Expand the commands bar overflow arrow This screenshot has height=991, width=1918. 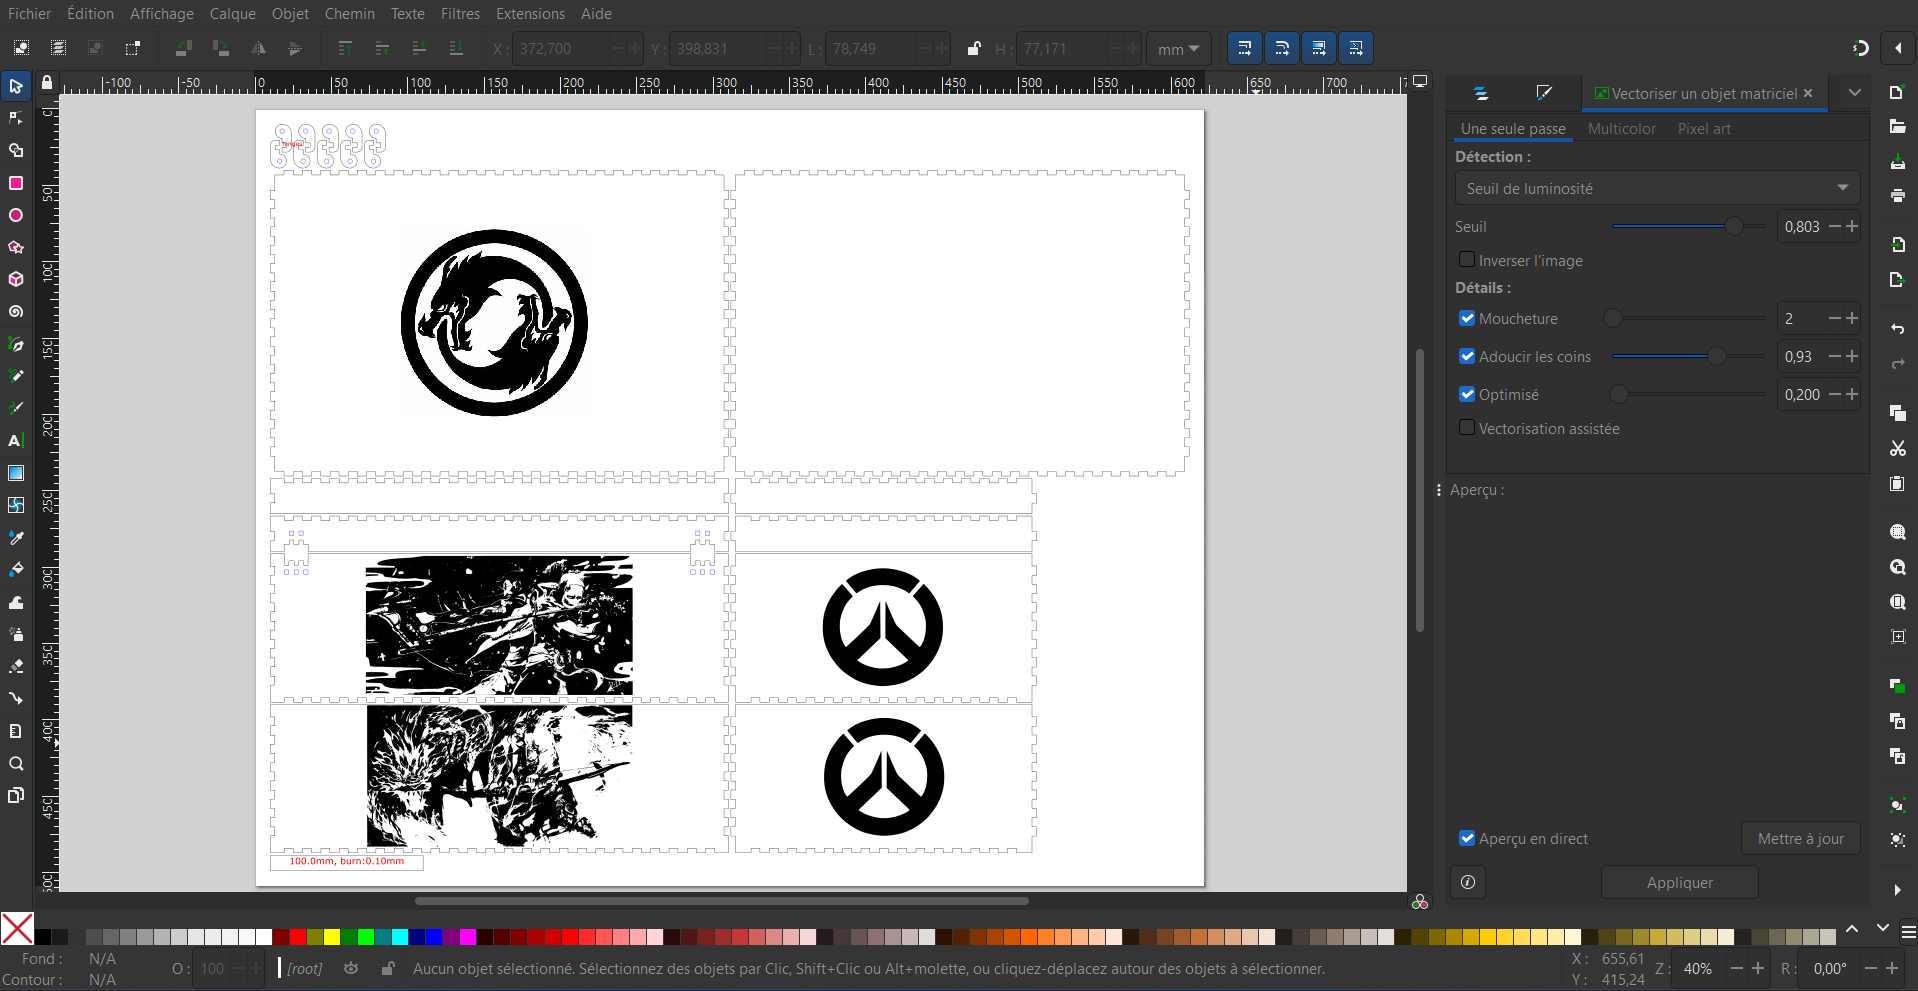1897,889
